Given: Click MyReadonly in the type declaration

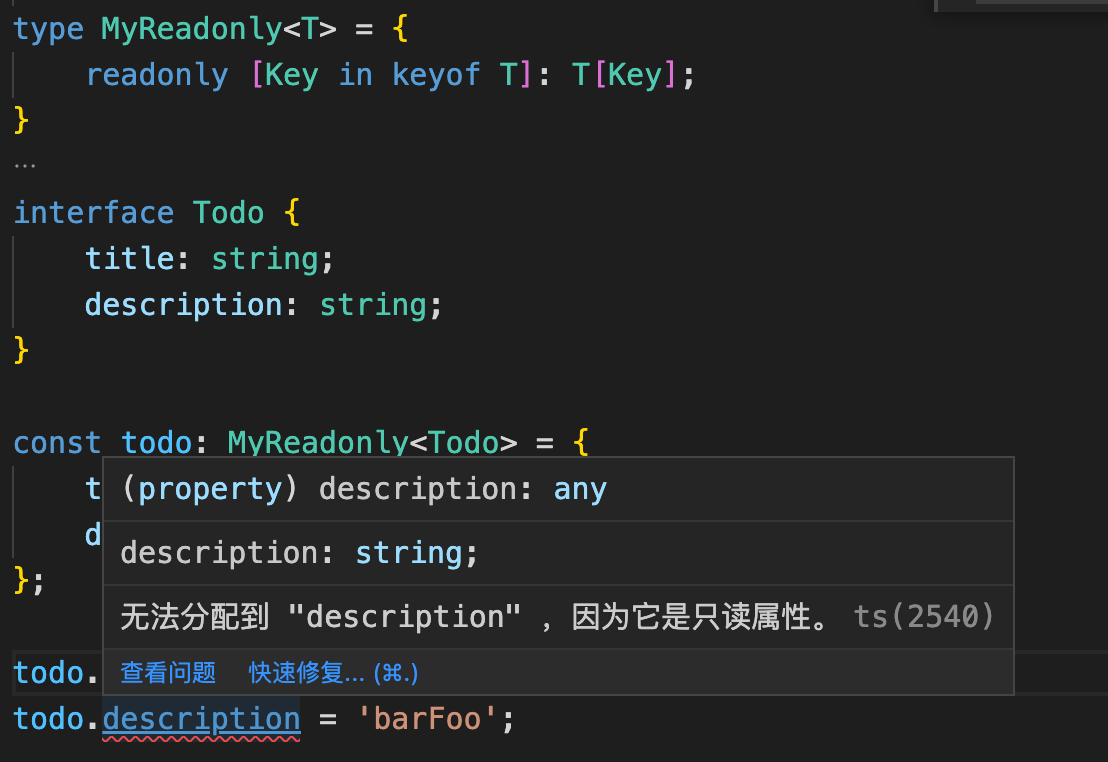Looking at the screenshot, I should 191,30.
